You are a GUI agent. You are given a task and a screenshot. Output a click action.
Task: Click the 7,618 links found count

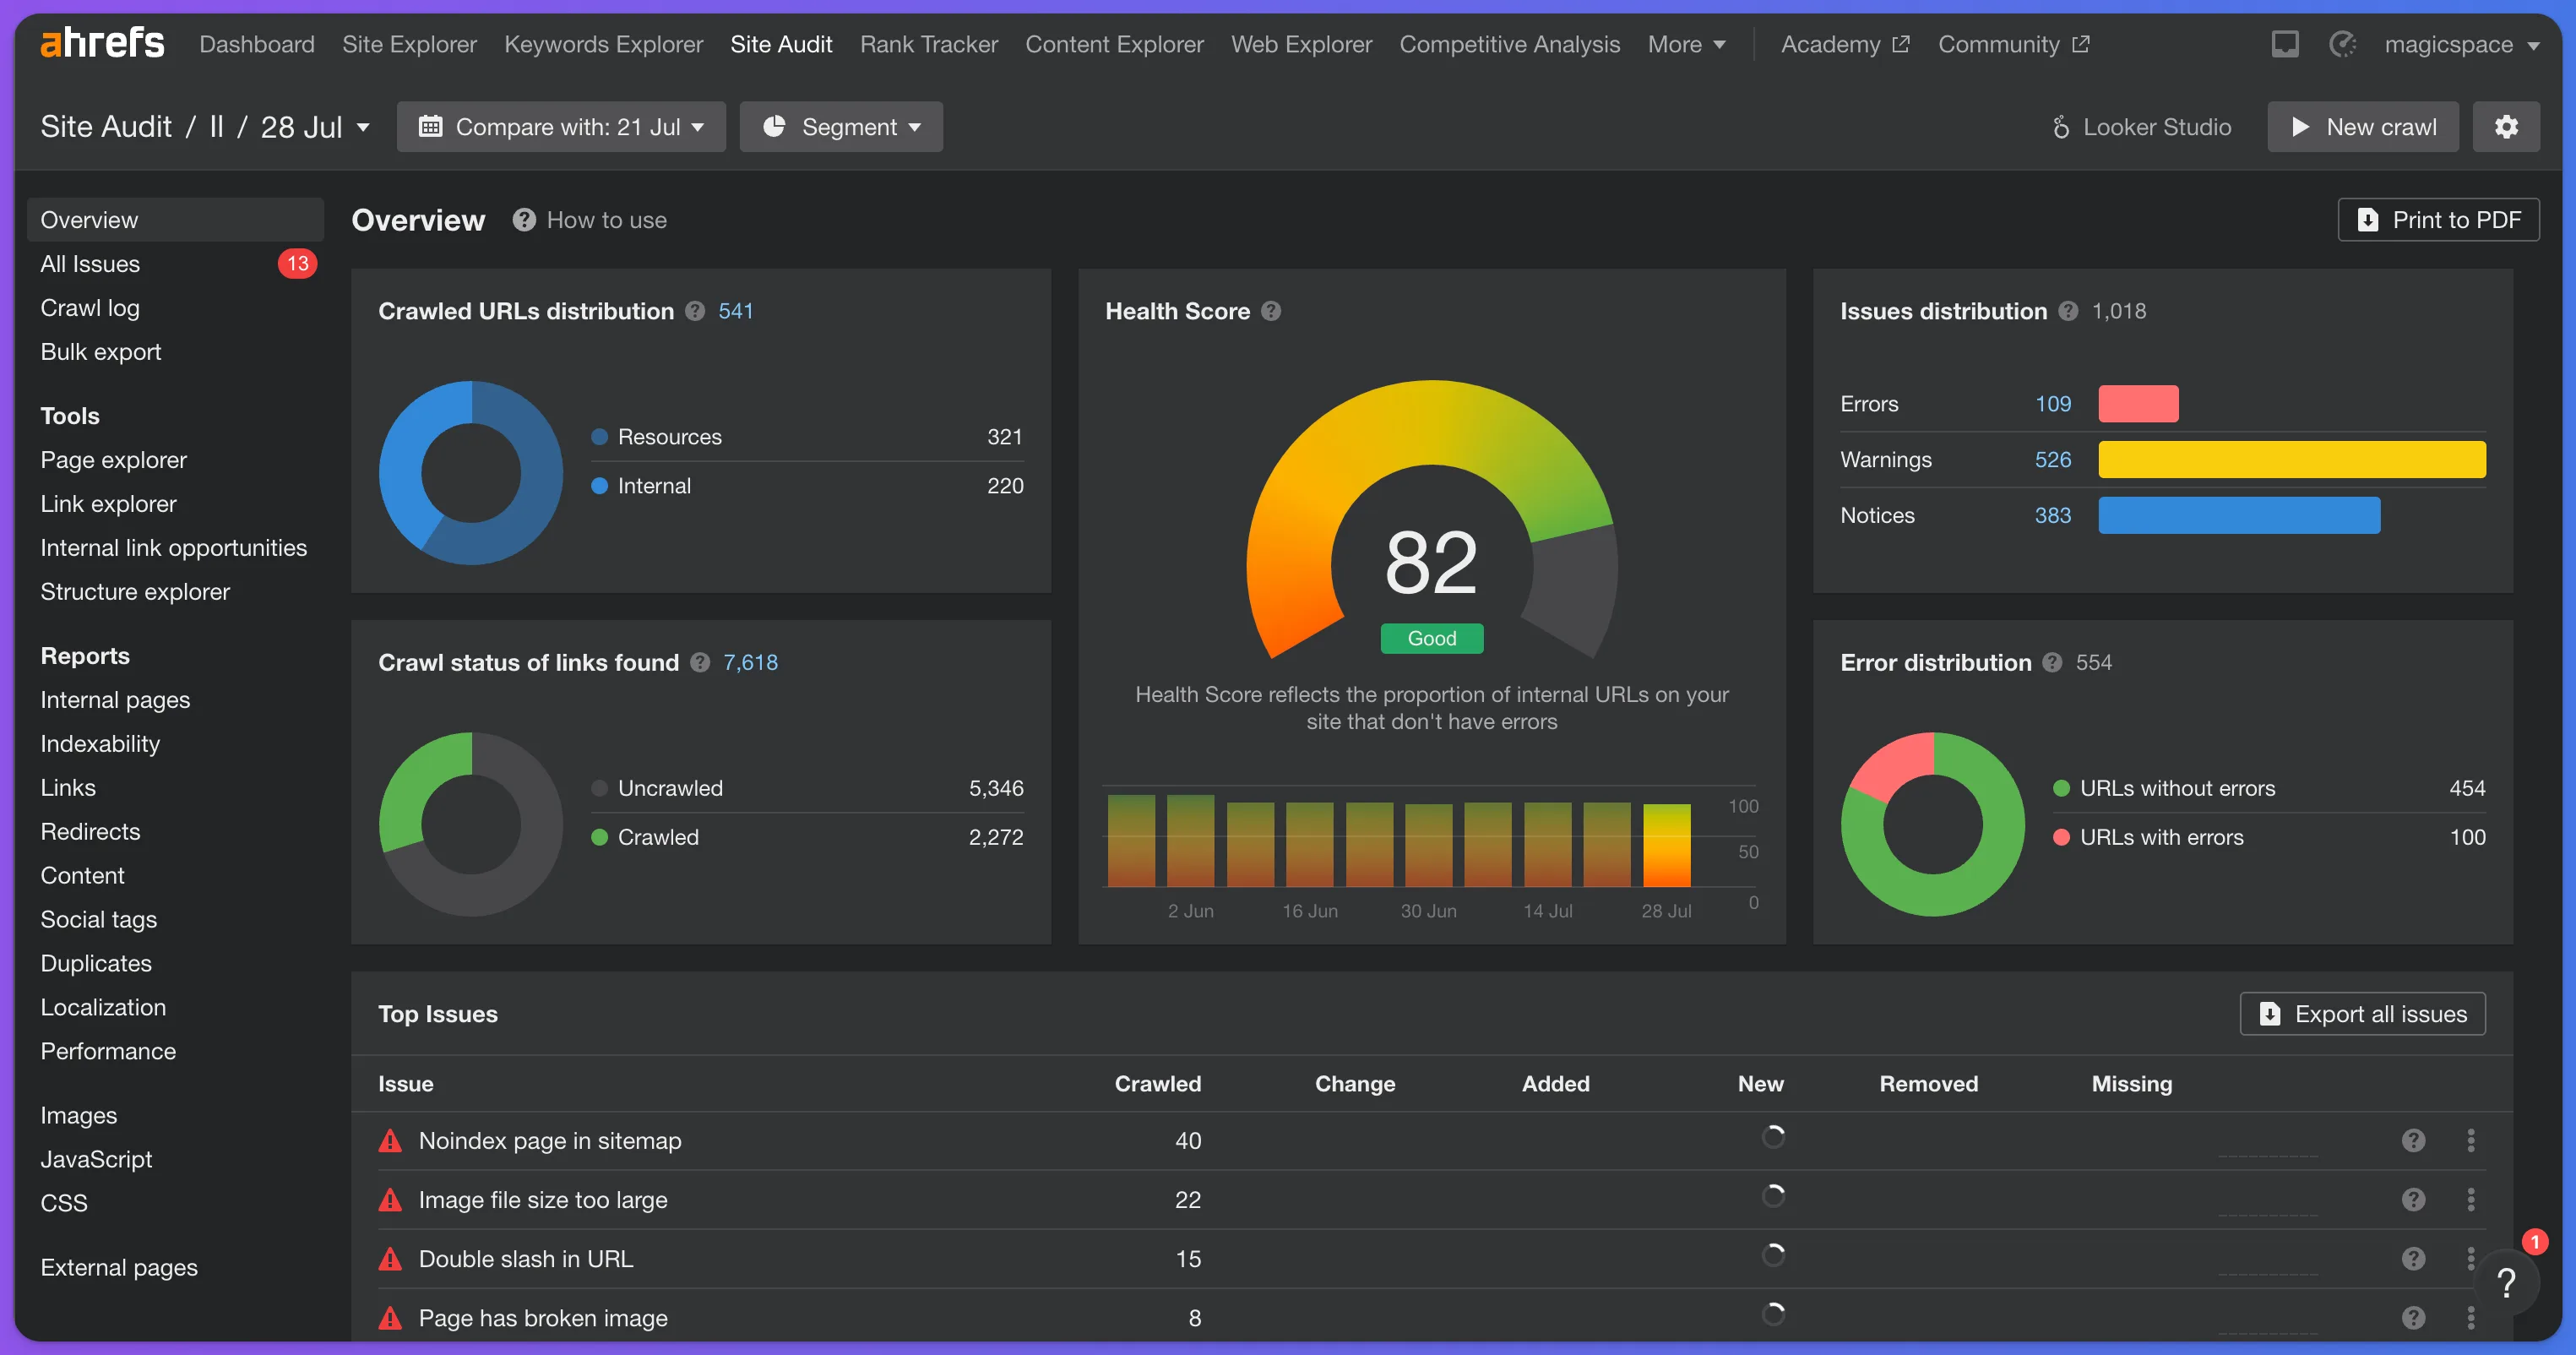pyautogui.click(x=750, y=663)
